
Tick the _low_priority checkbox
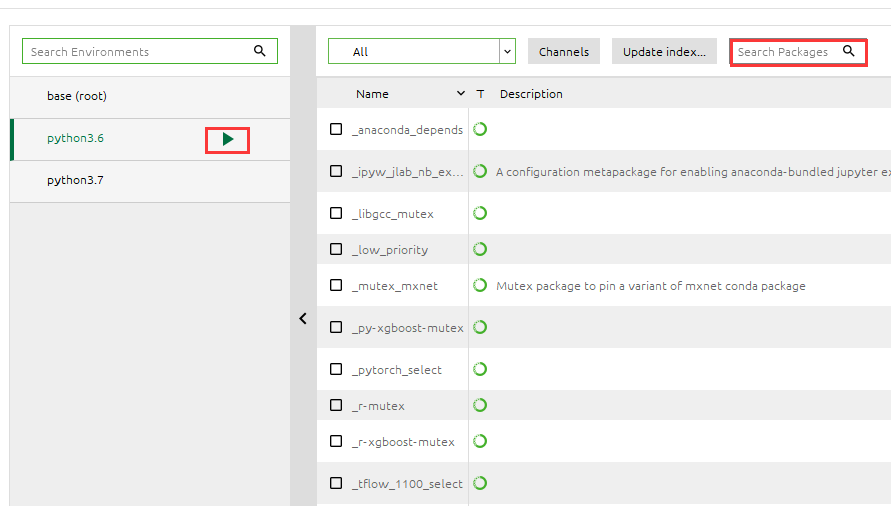336,249
